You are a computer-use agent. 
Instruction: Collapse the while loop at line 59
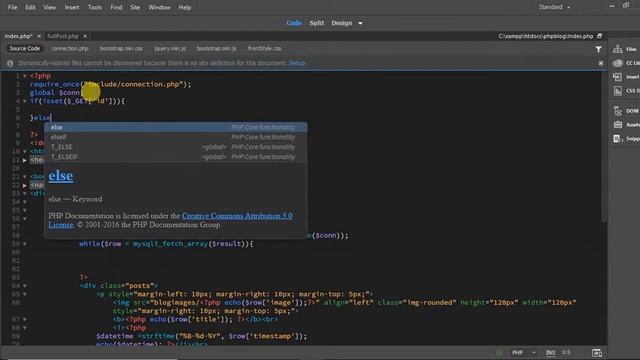[24, 244]
